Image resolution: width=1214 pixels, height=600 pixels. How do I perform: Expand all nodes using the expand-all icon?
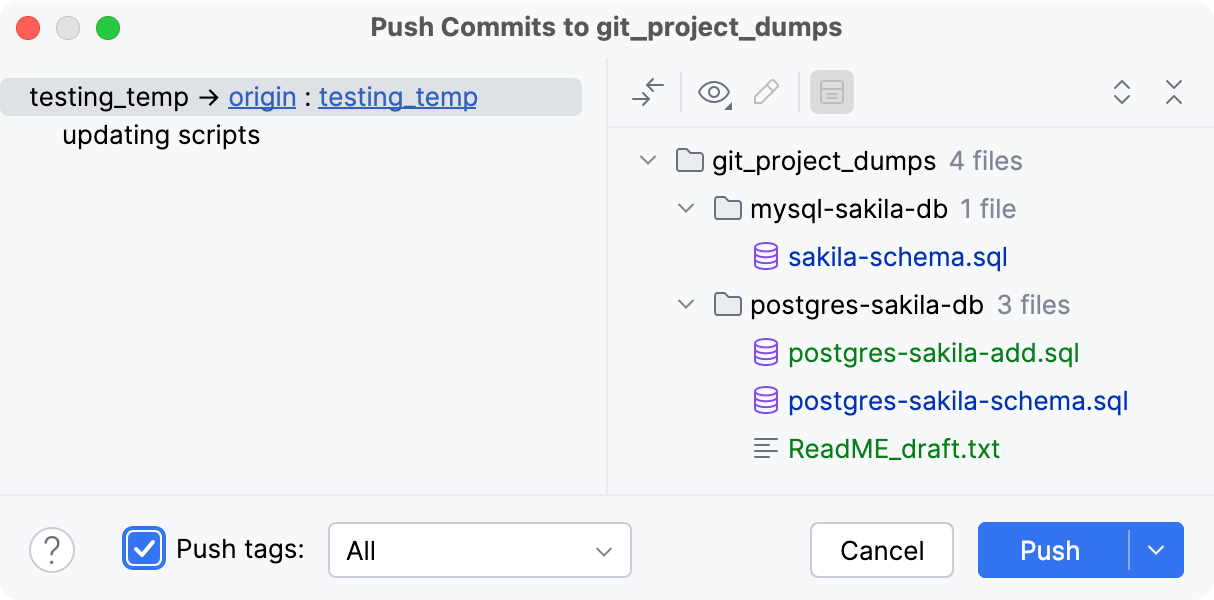point(1122,92)
